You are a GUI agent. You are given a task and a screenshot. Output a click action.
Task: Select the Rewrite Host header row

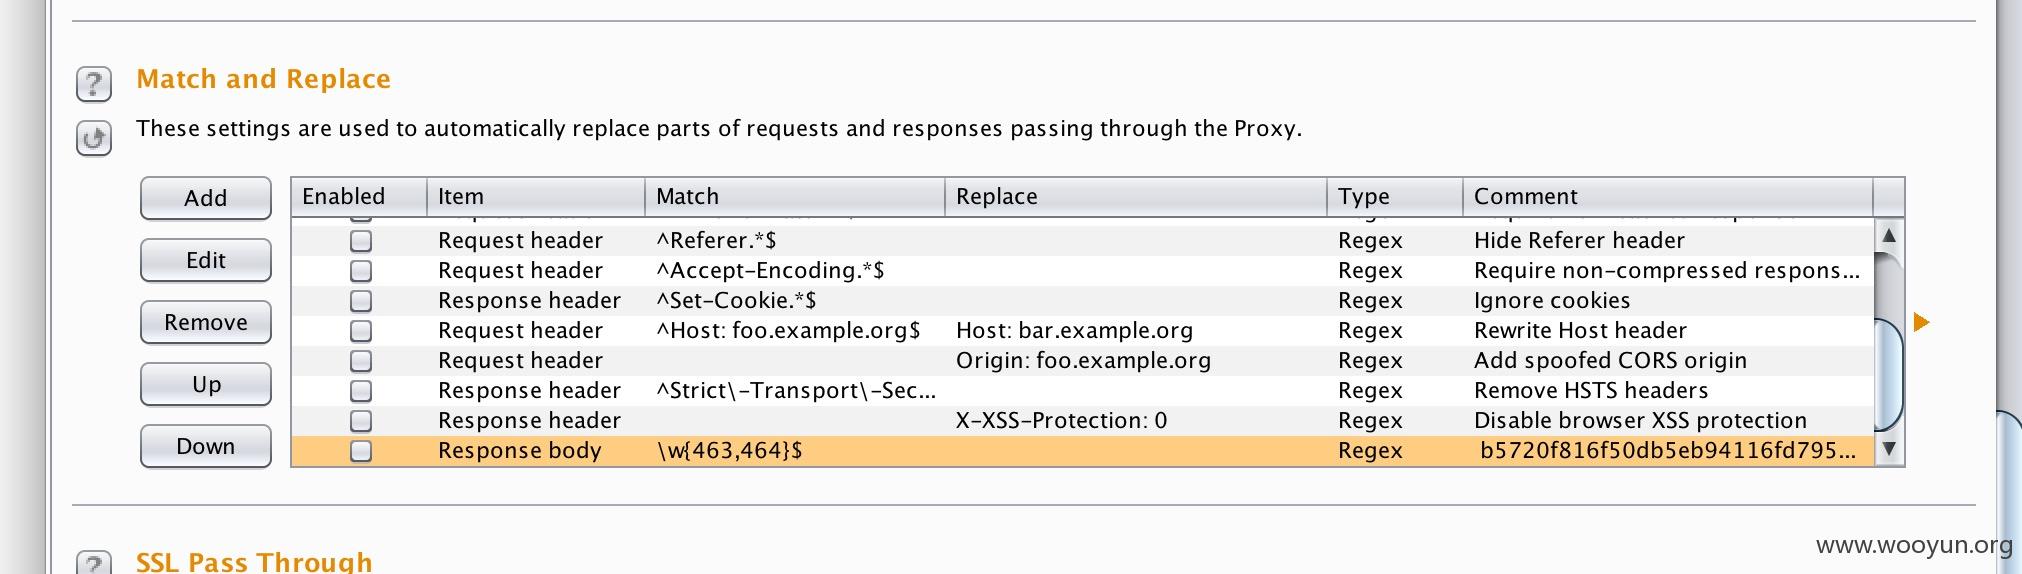tap(1083, 331)
